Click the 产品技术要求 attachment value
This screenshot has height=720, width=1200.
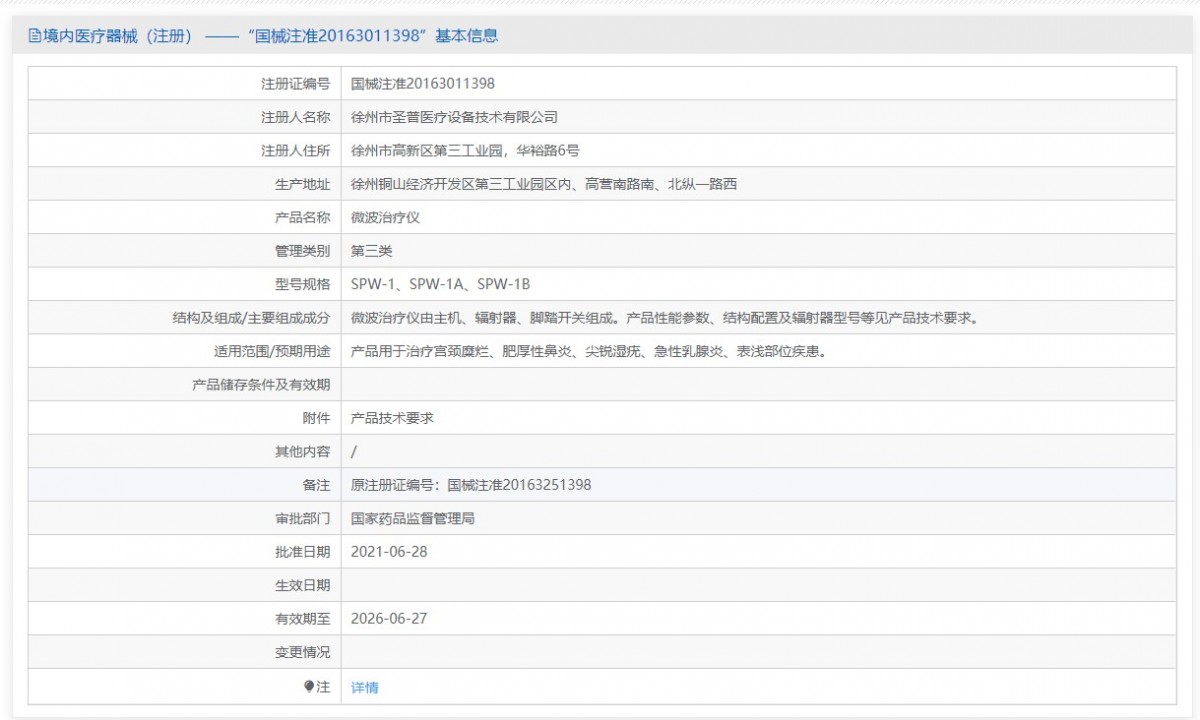(392, 418)
